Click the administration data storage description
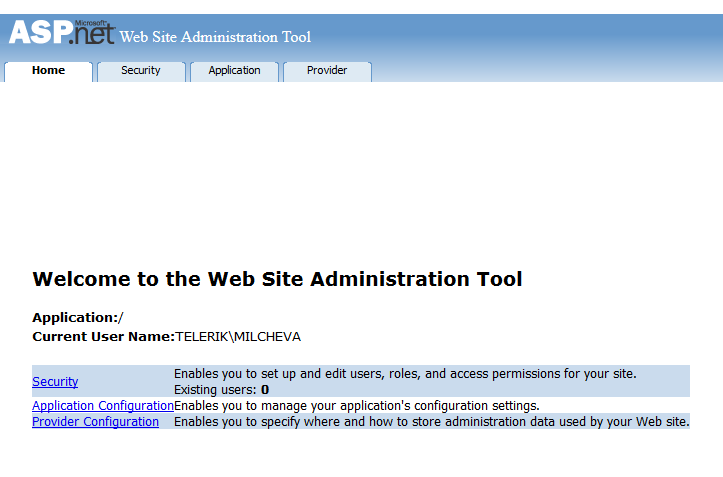 click(431, 422)
